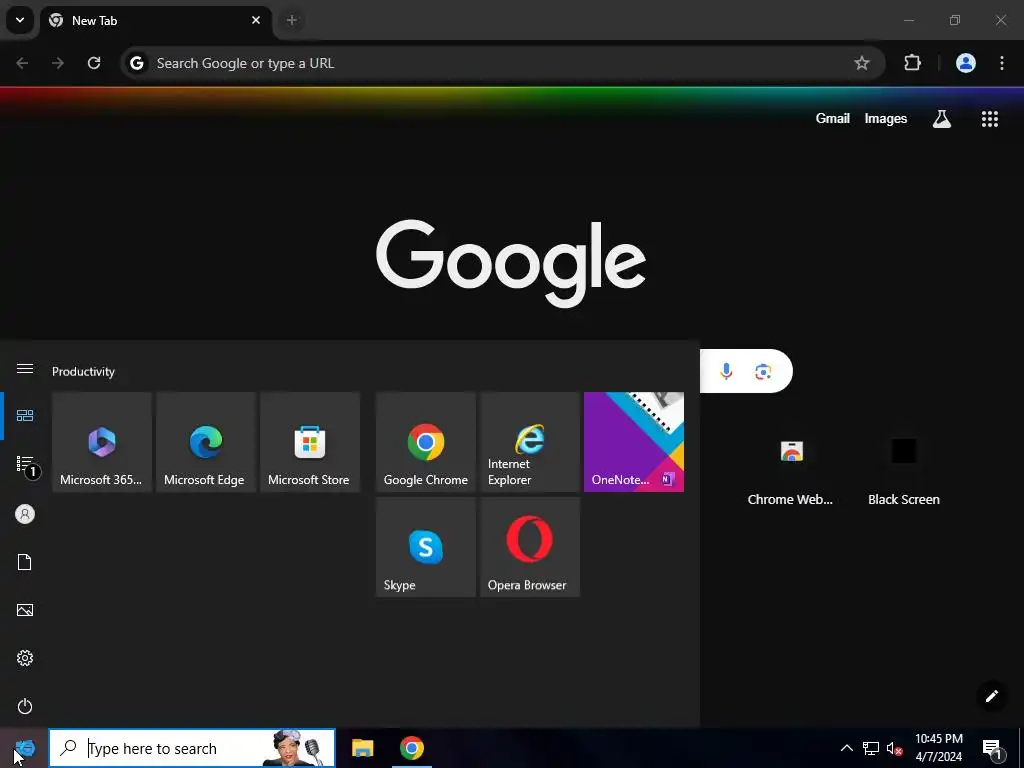The image size is (1024, 768).
Task: Open Microsoft 365 tile in Start menu
Action: (102, 442)
